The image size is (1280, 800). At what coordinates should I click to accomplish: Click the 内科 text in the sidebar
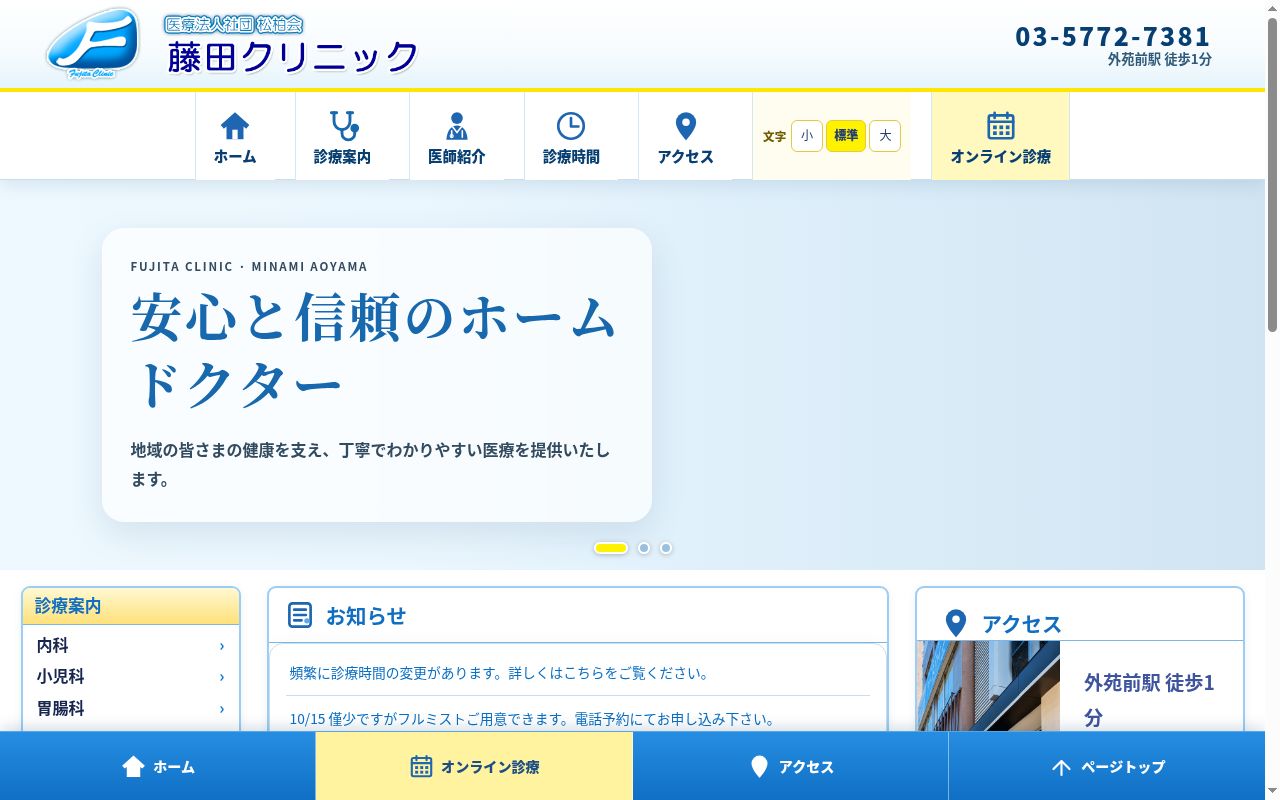click(x=53, y=646)
